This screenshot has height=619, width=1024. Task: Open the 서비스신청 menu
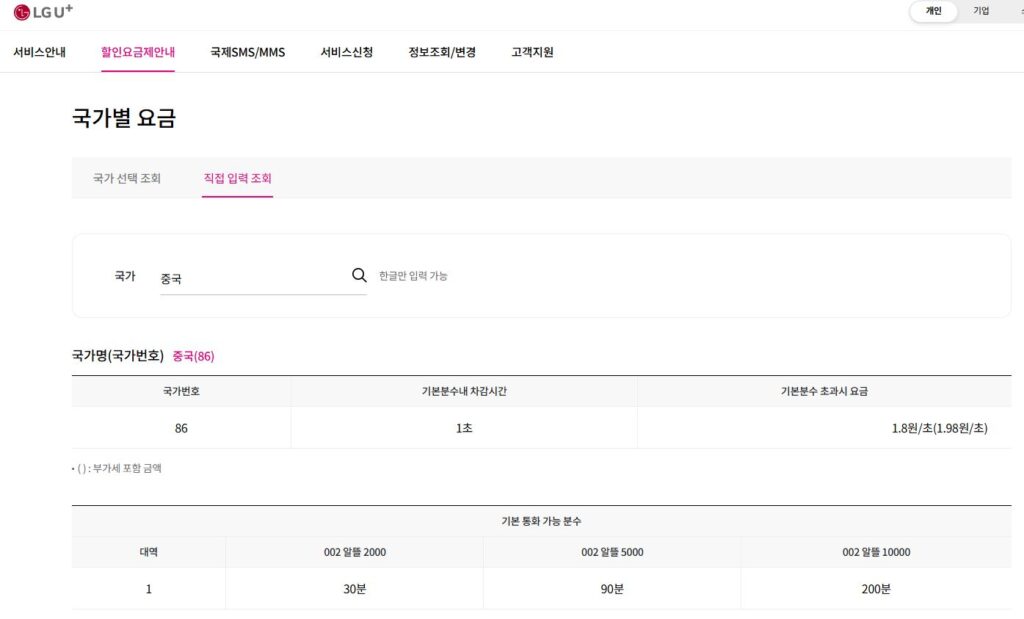click(x=346, y=51)
